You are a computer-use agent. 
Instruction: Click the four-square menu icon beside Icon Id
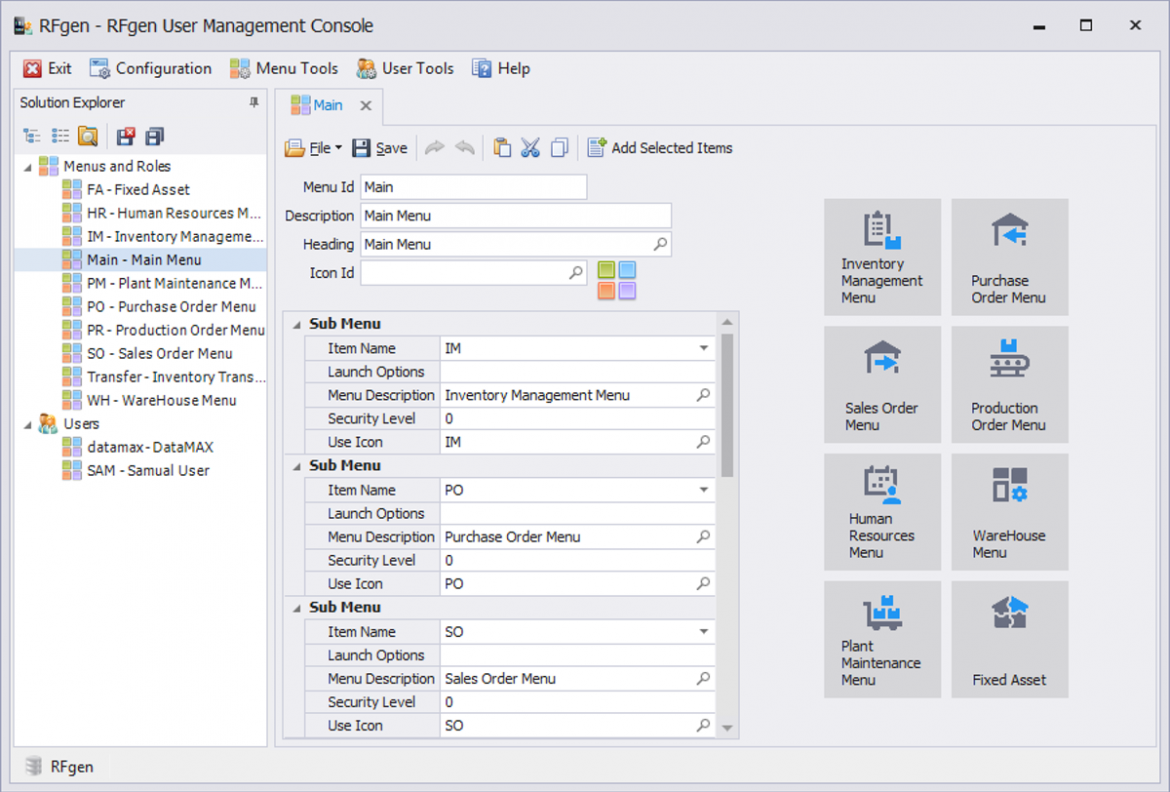[616, 280]
